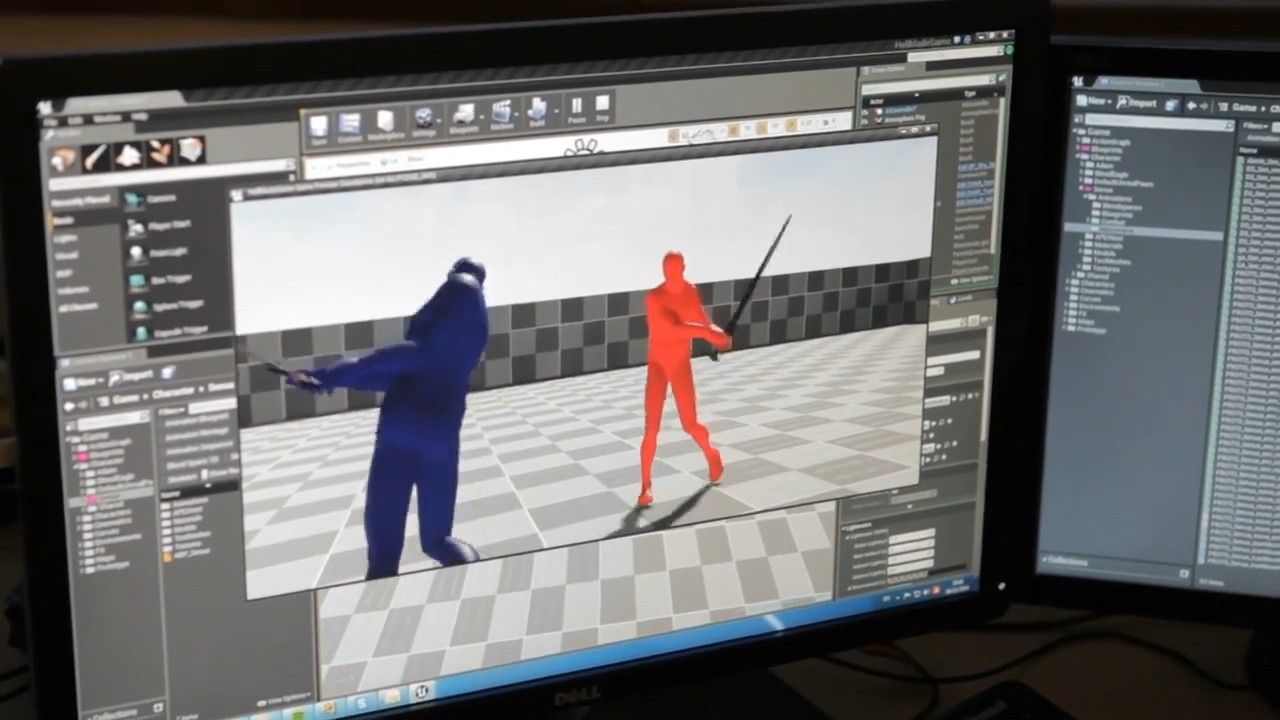Click Import button in left Content Browser
The height and width of the screenshot is (720, 1280).
tap(129, 377)
